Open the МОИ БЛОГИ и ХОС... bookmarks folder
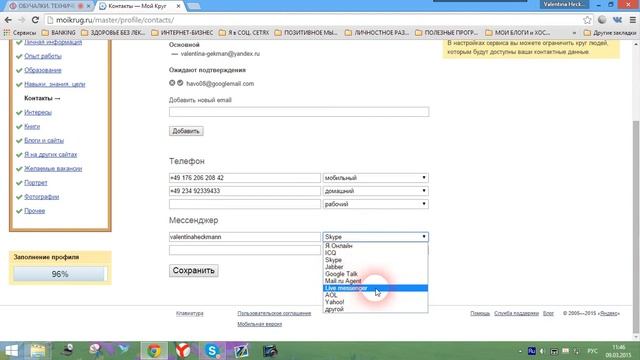Image resolution: width=640 pixels, height=360 pixels. [518, 32]
